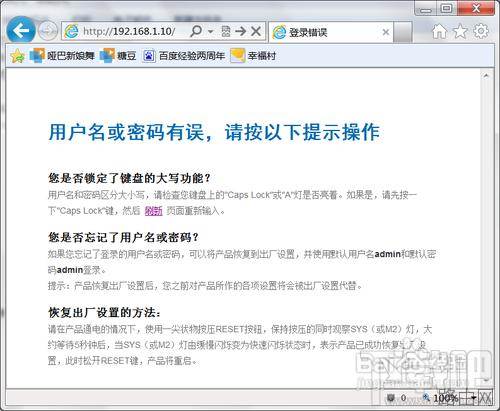Click the status bar icon beside 0
500x411 pixels.
391,397
